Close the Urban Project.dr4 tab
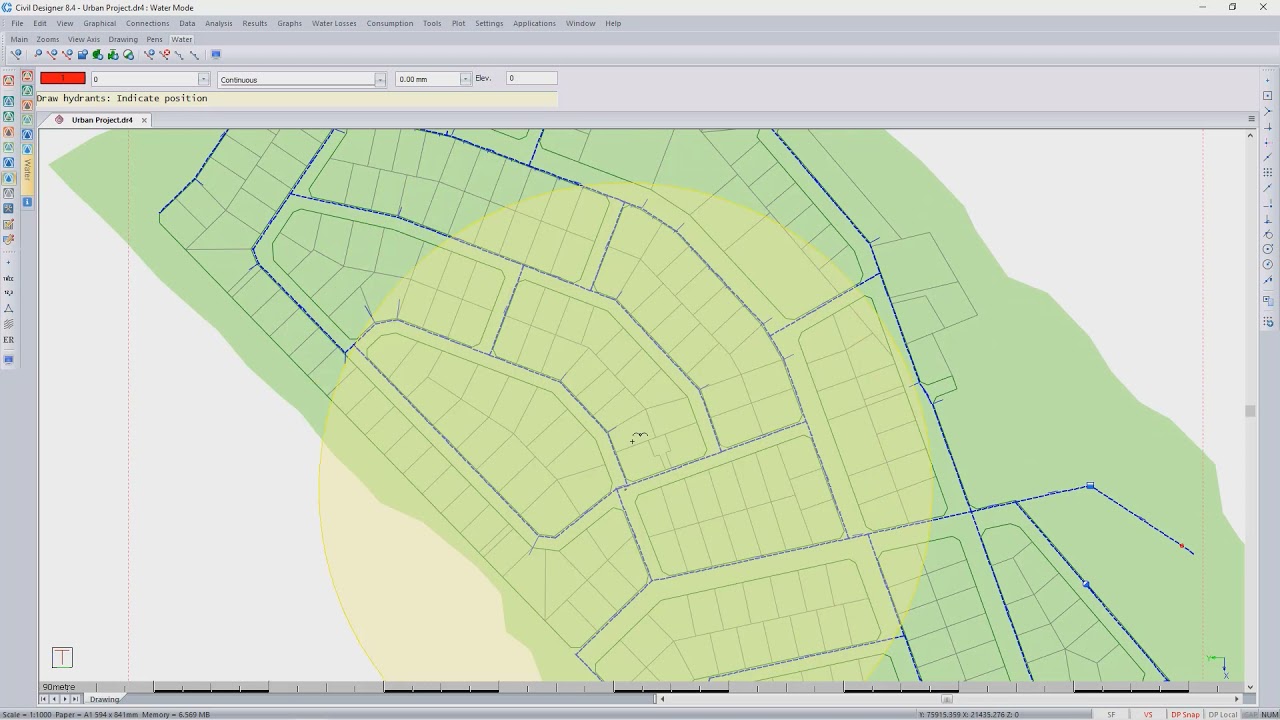This screenshot has width=1280, height=720. click(144, 120)
